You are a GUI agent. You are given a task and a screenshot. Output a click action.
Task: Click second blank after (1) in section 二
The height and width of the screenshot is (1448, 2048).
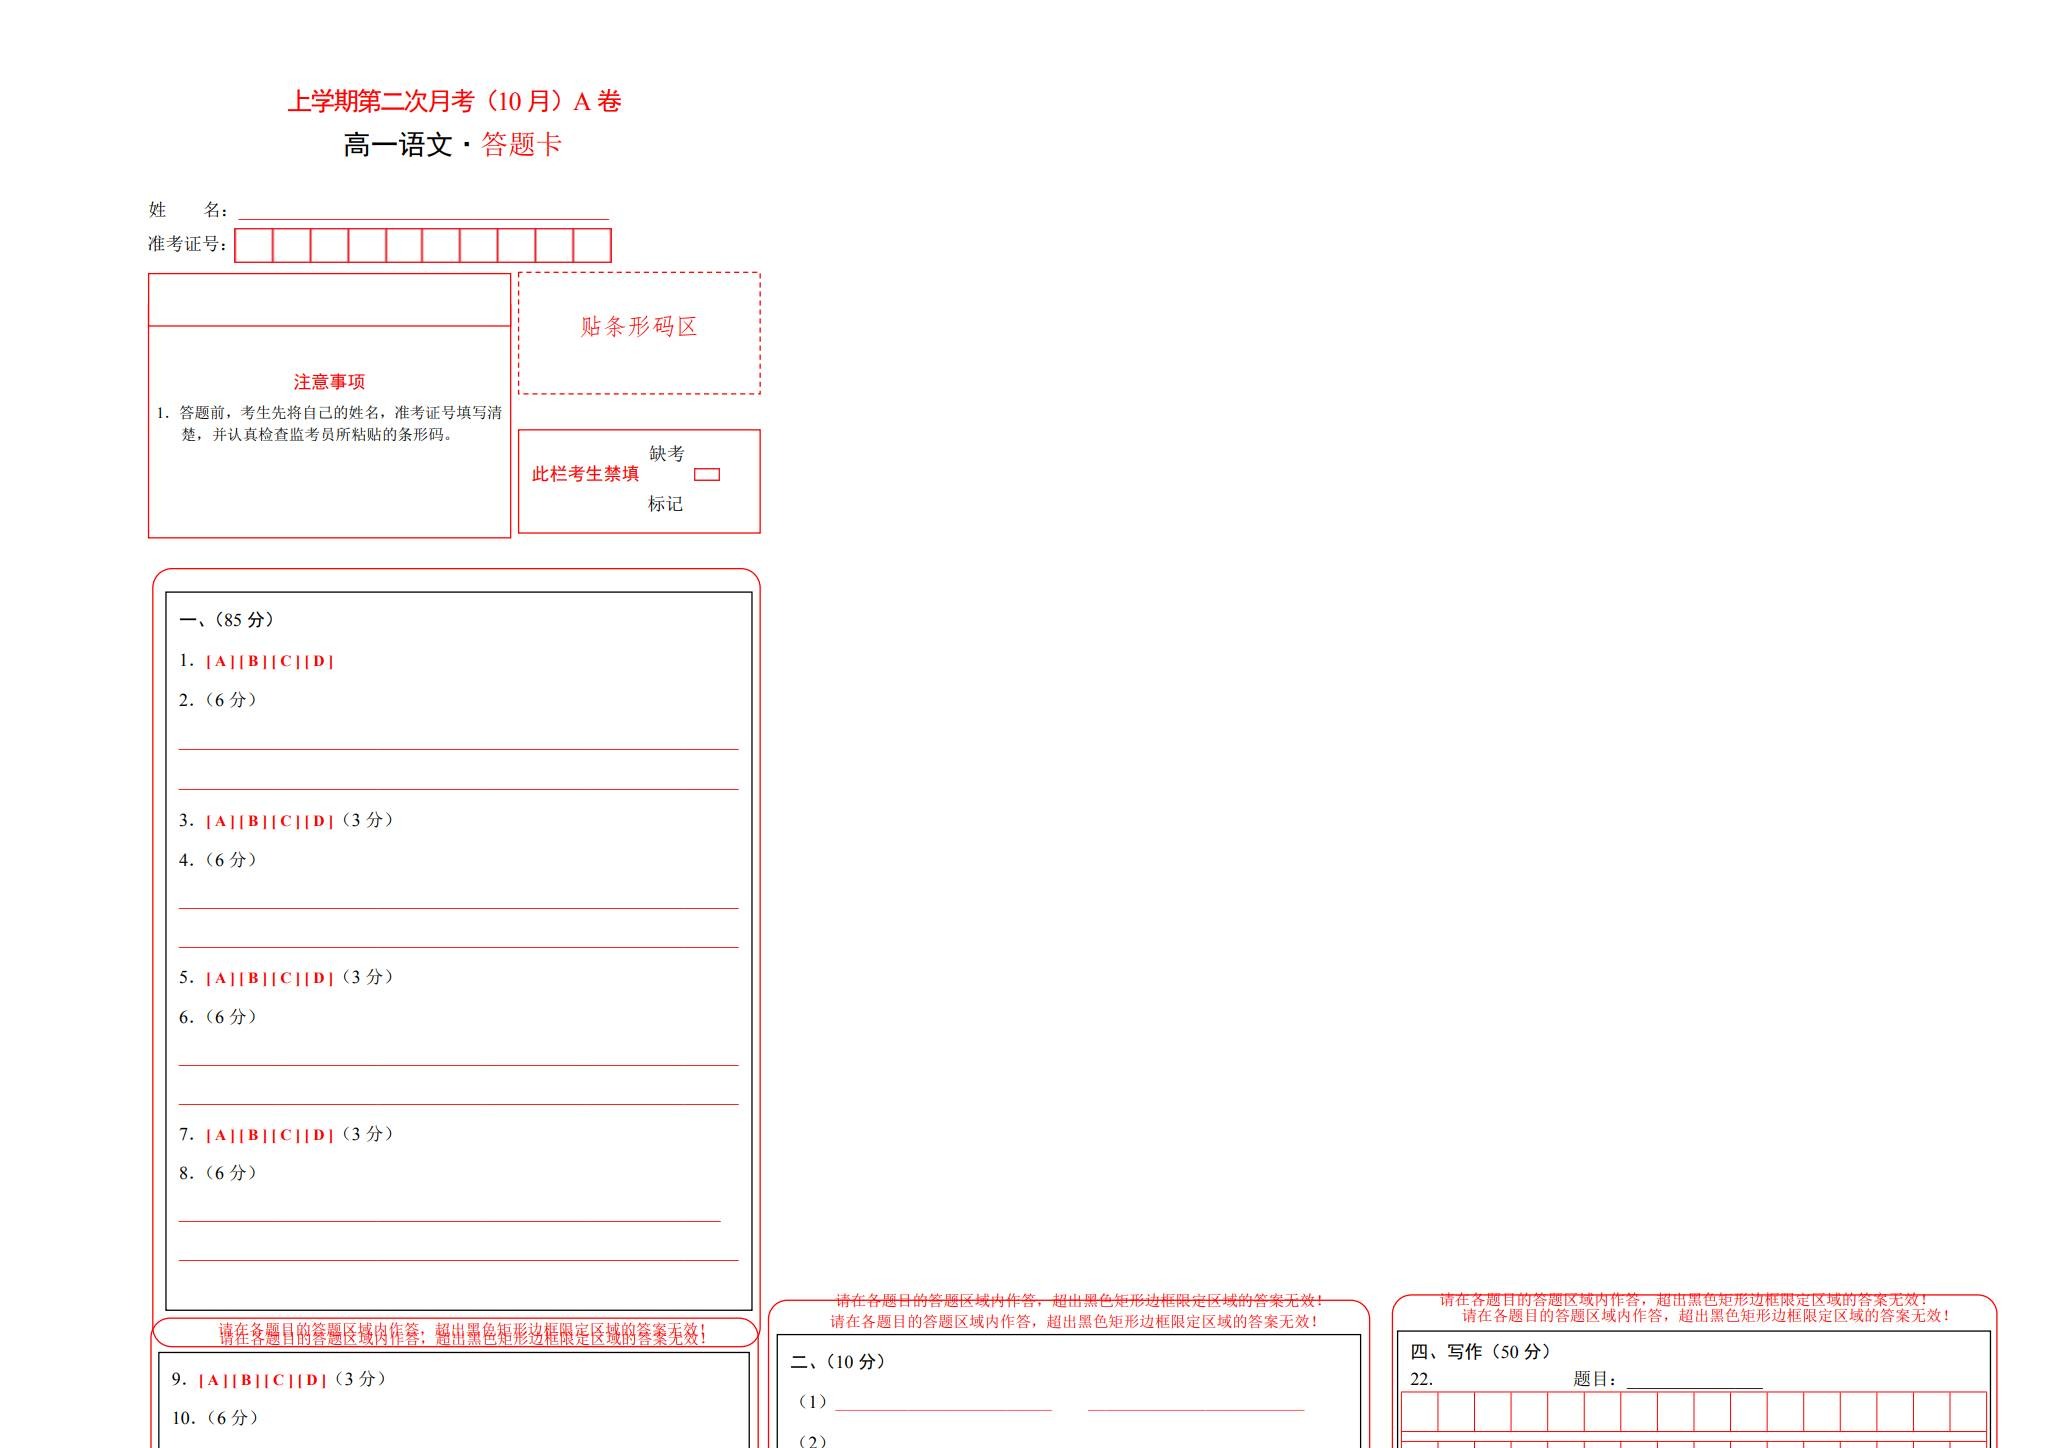pyautogui.click(x=1196, y=1402)
